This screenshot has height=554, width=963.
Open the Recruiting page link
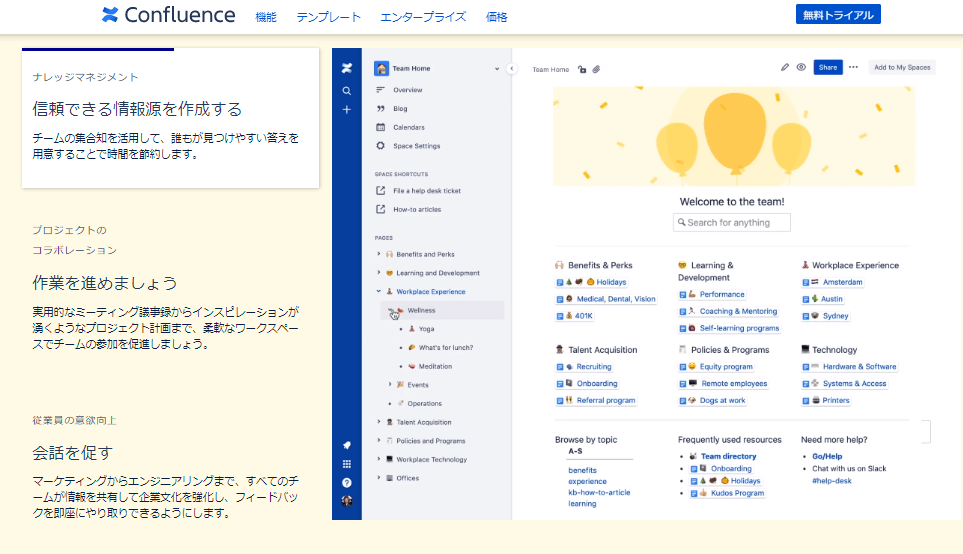[593, 367]
